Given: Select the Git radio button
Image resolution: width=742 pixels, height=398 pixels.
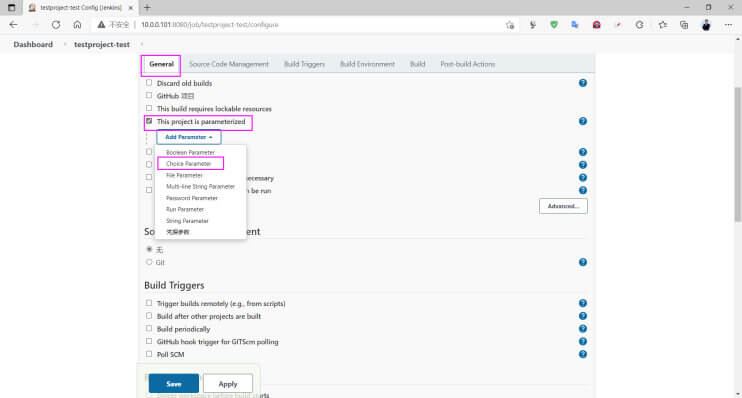Looking at the screenshot, I should 149,262.
